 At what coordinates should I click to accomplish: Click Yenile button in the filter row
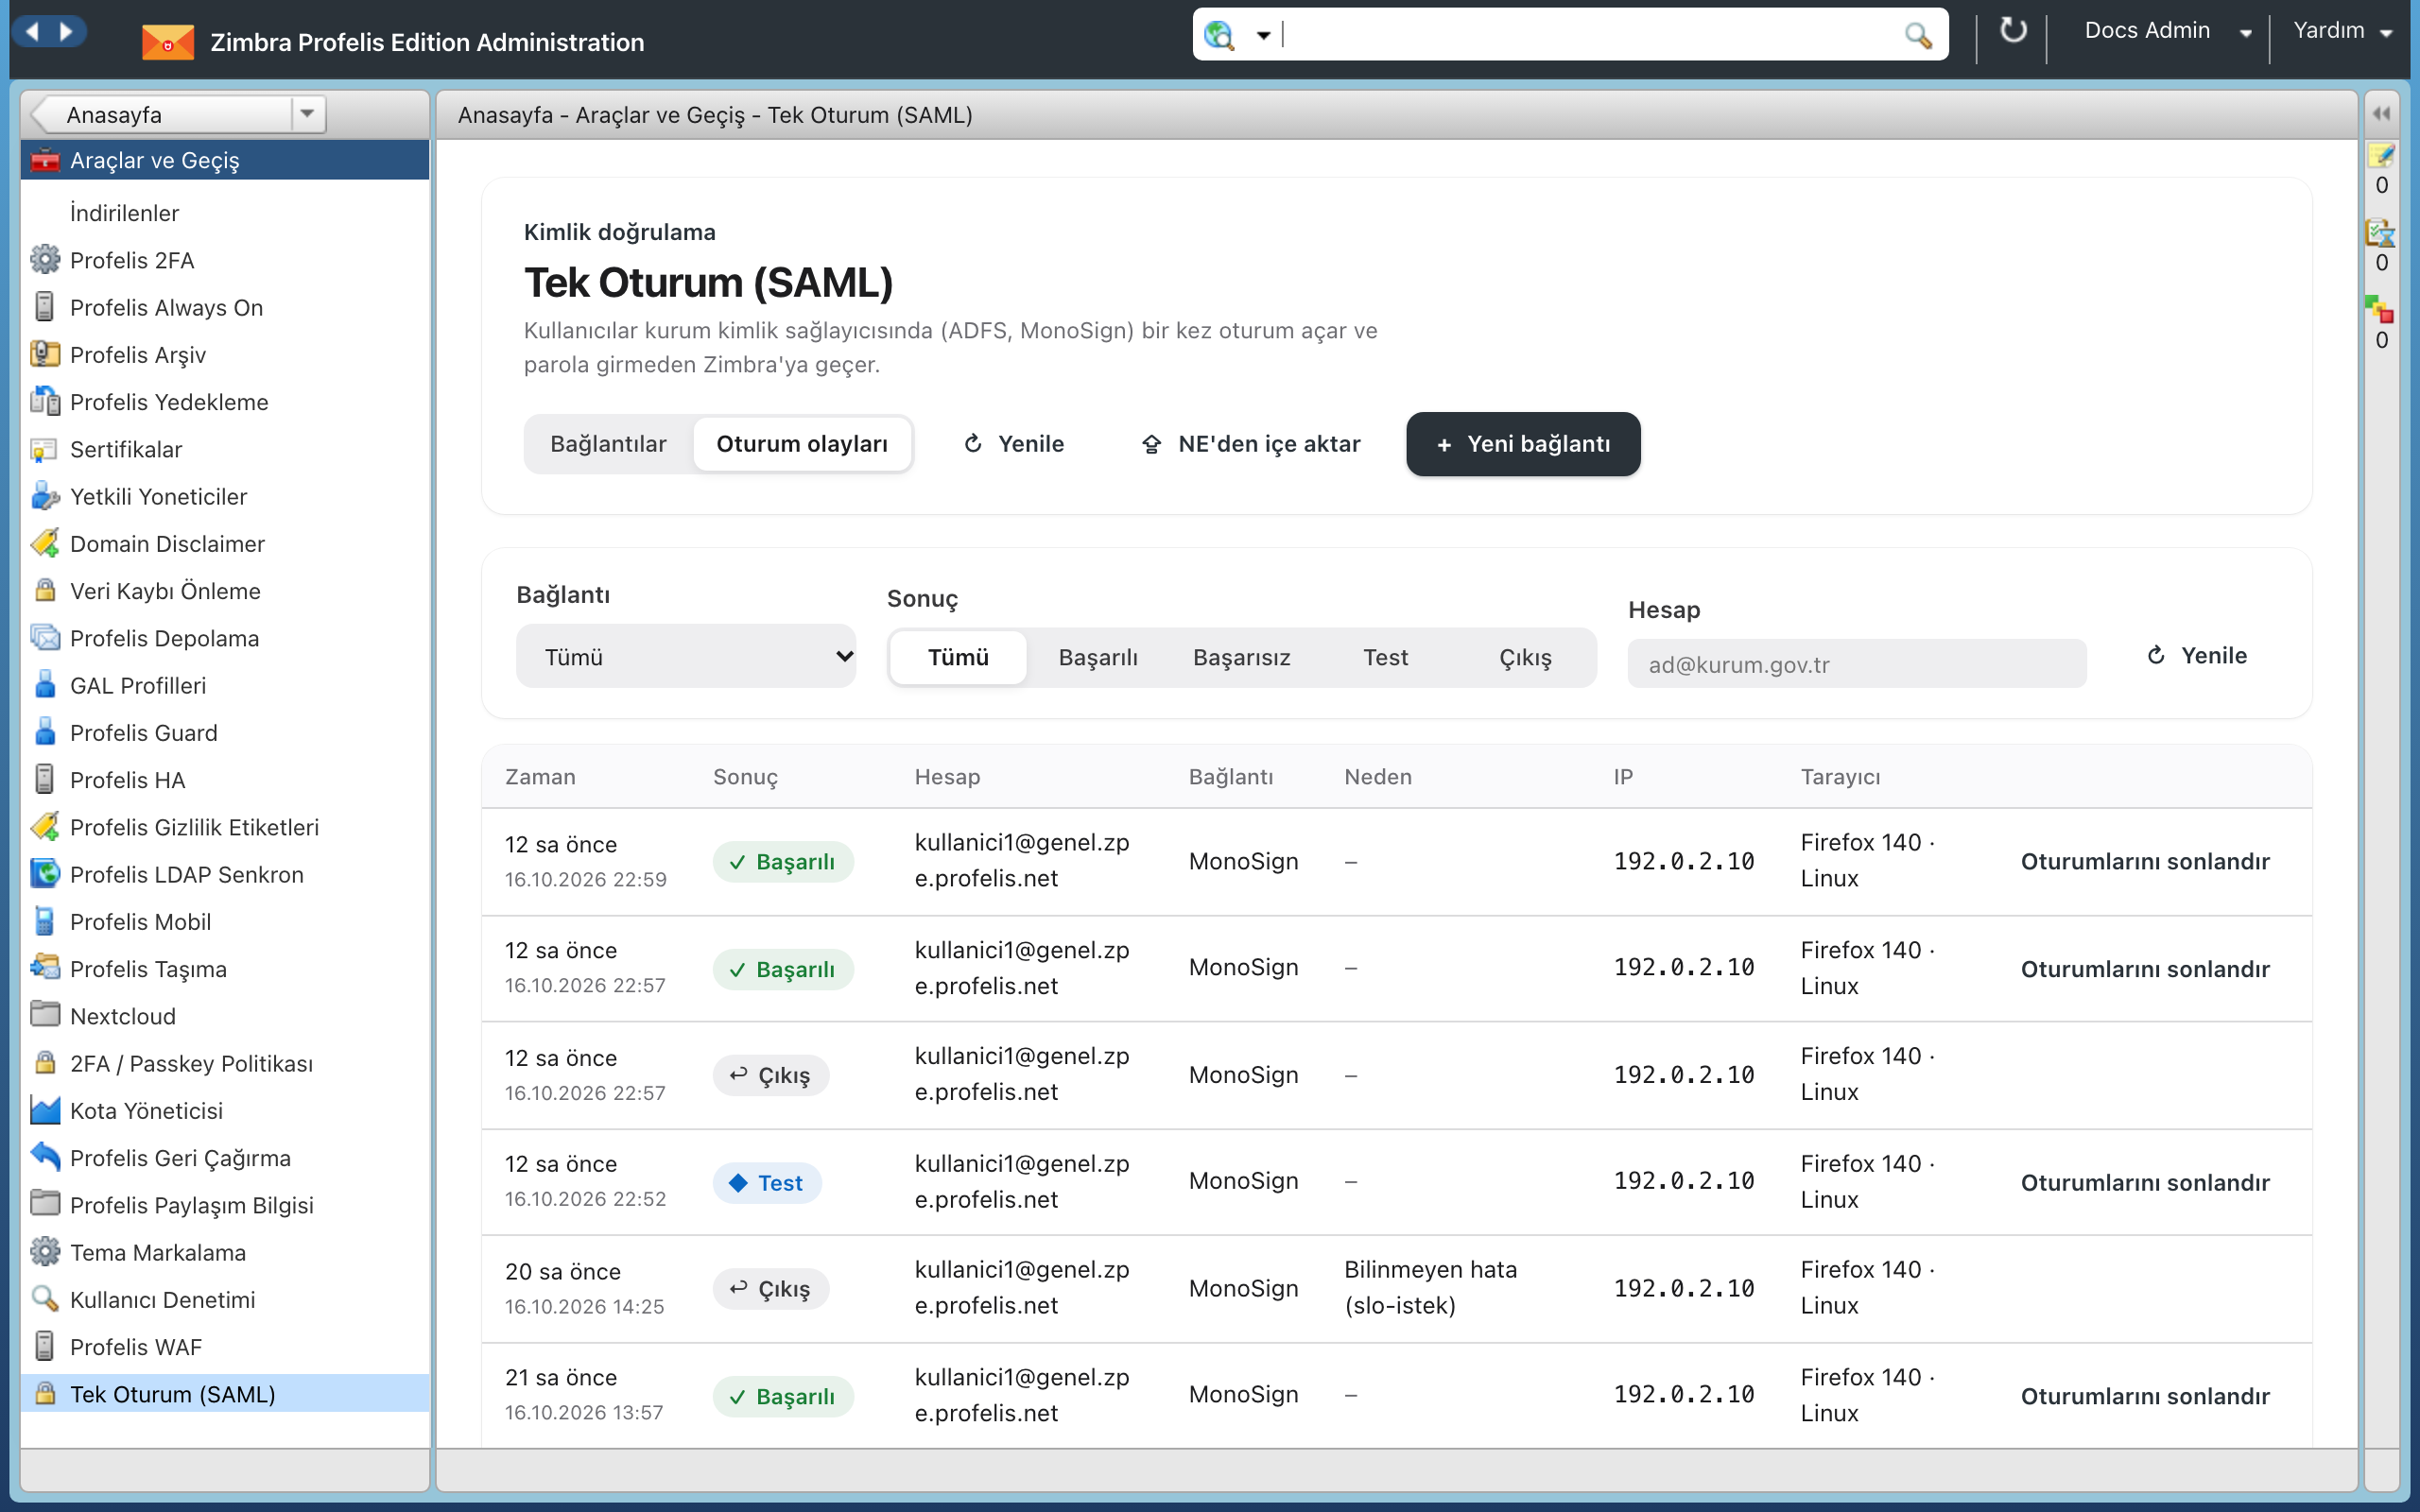point(2197,655)
